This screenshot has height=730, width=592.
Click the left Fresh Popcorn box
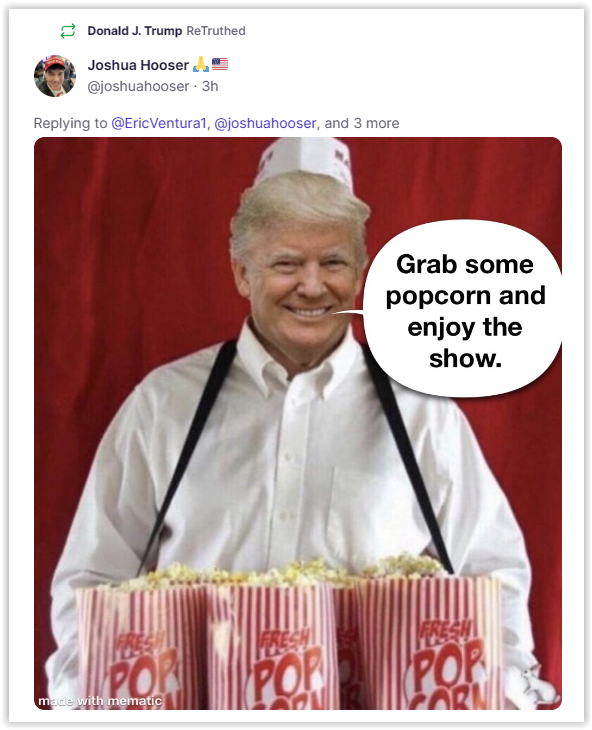coord(142,645)
